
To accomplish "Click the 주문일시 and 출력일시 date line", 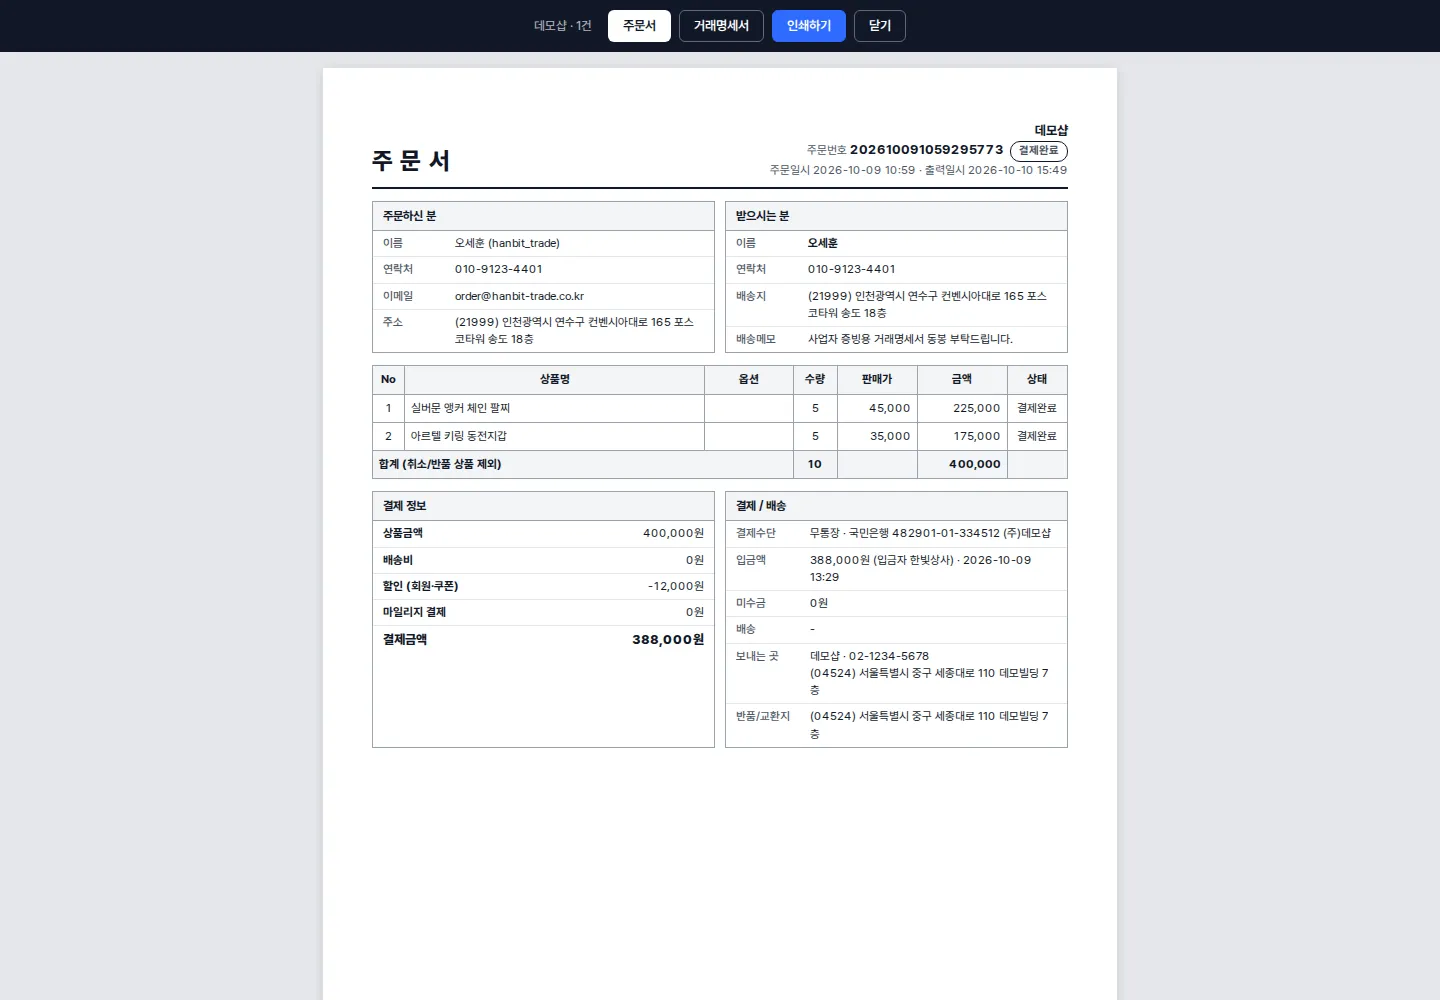I will pyautogui.click(x=918, y=170).
